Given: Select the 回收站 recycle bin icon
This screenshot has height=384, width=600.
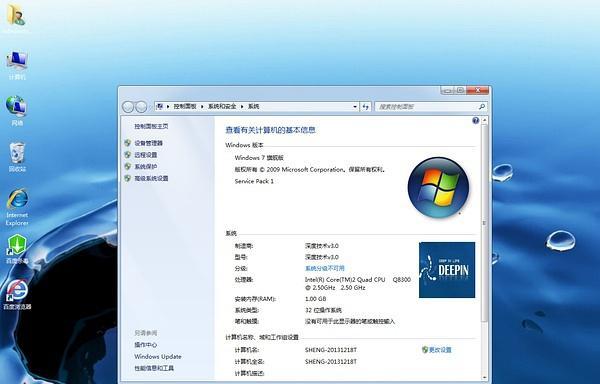Looking at the screenshot, I should (x=17, y=157).
